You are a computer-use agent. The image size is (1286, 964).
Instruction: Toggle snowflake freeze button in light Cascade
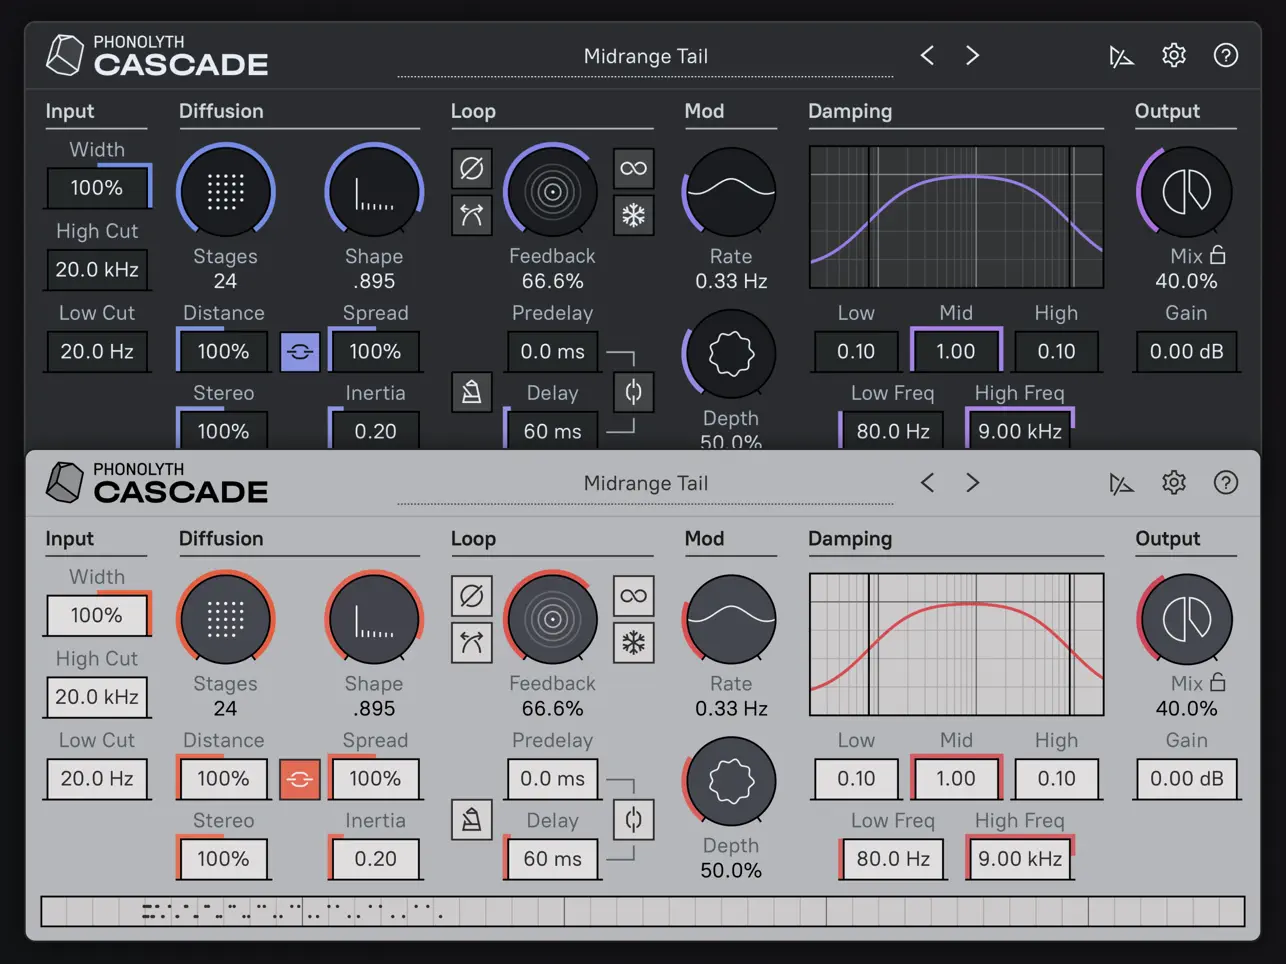point(633,643)
